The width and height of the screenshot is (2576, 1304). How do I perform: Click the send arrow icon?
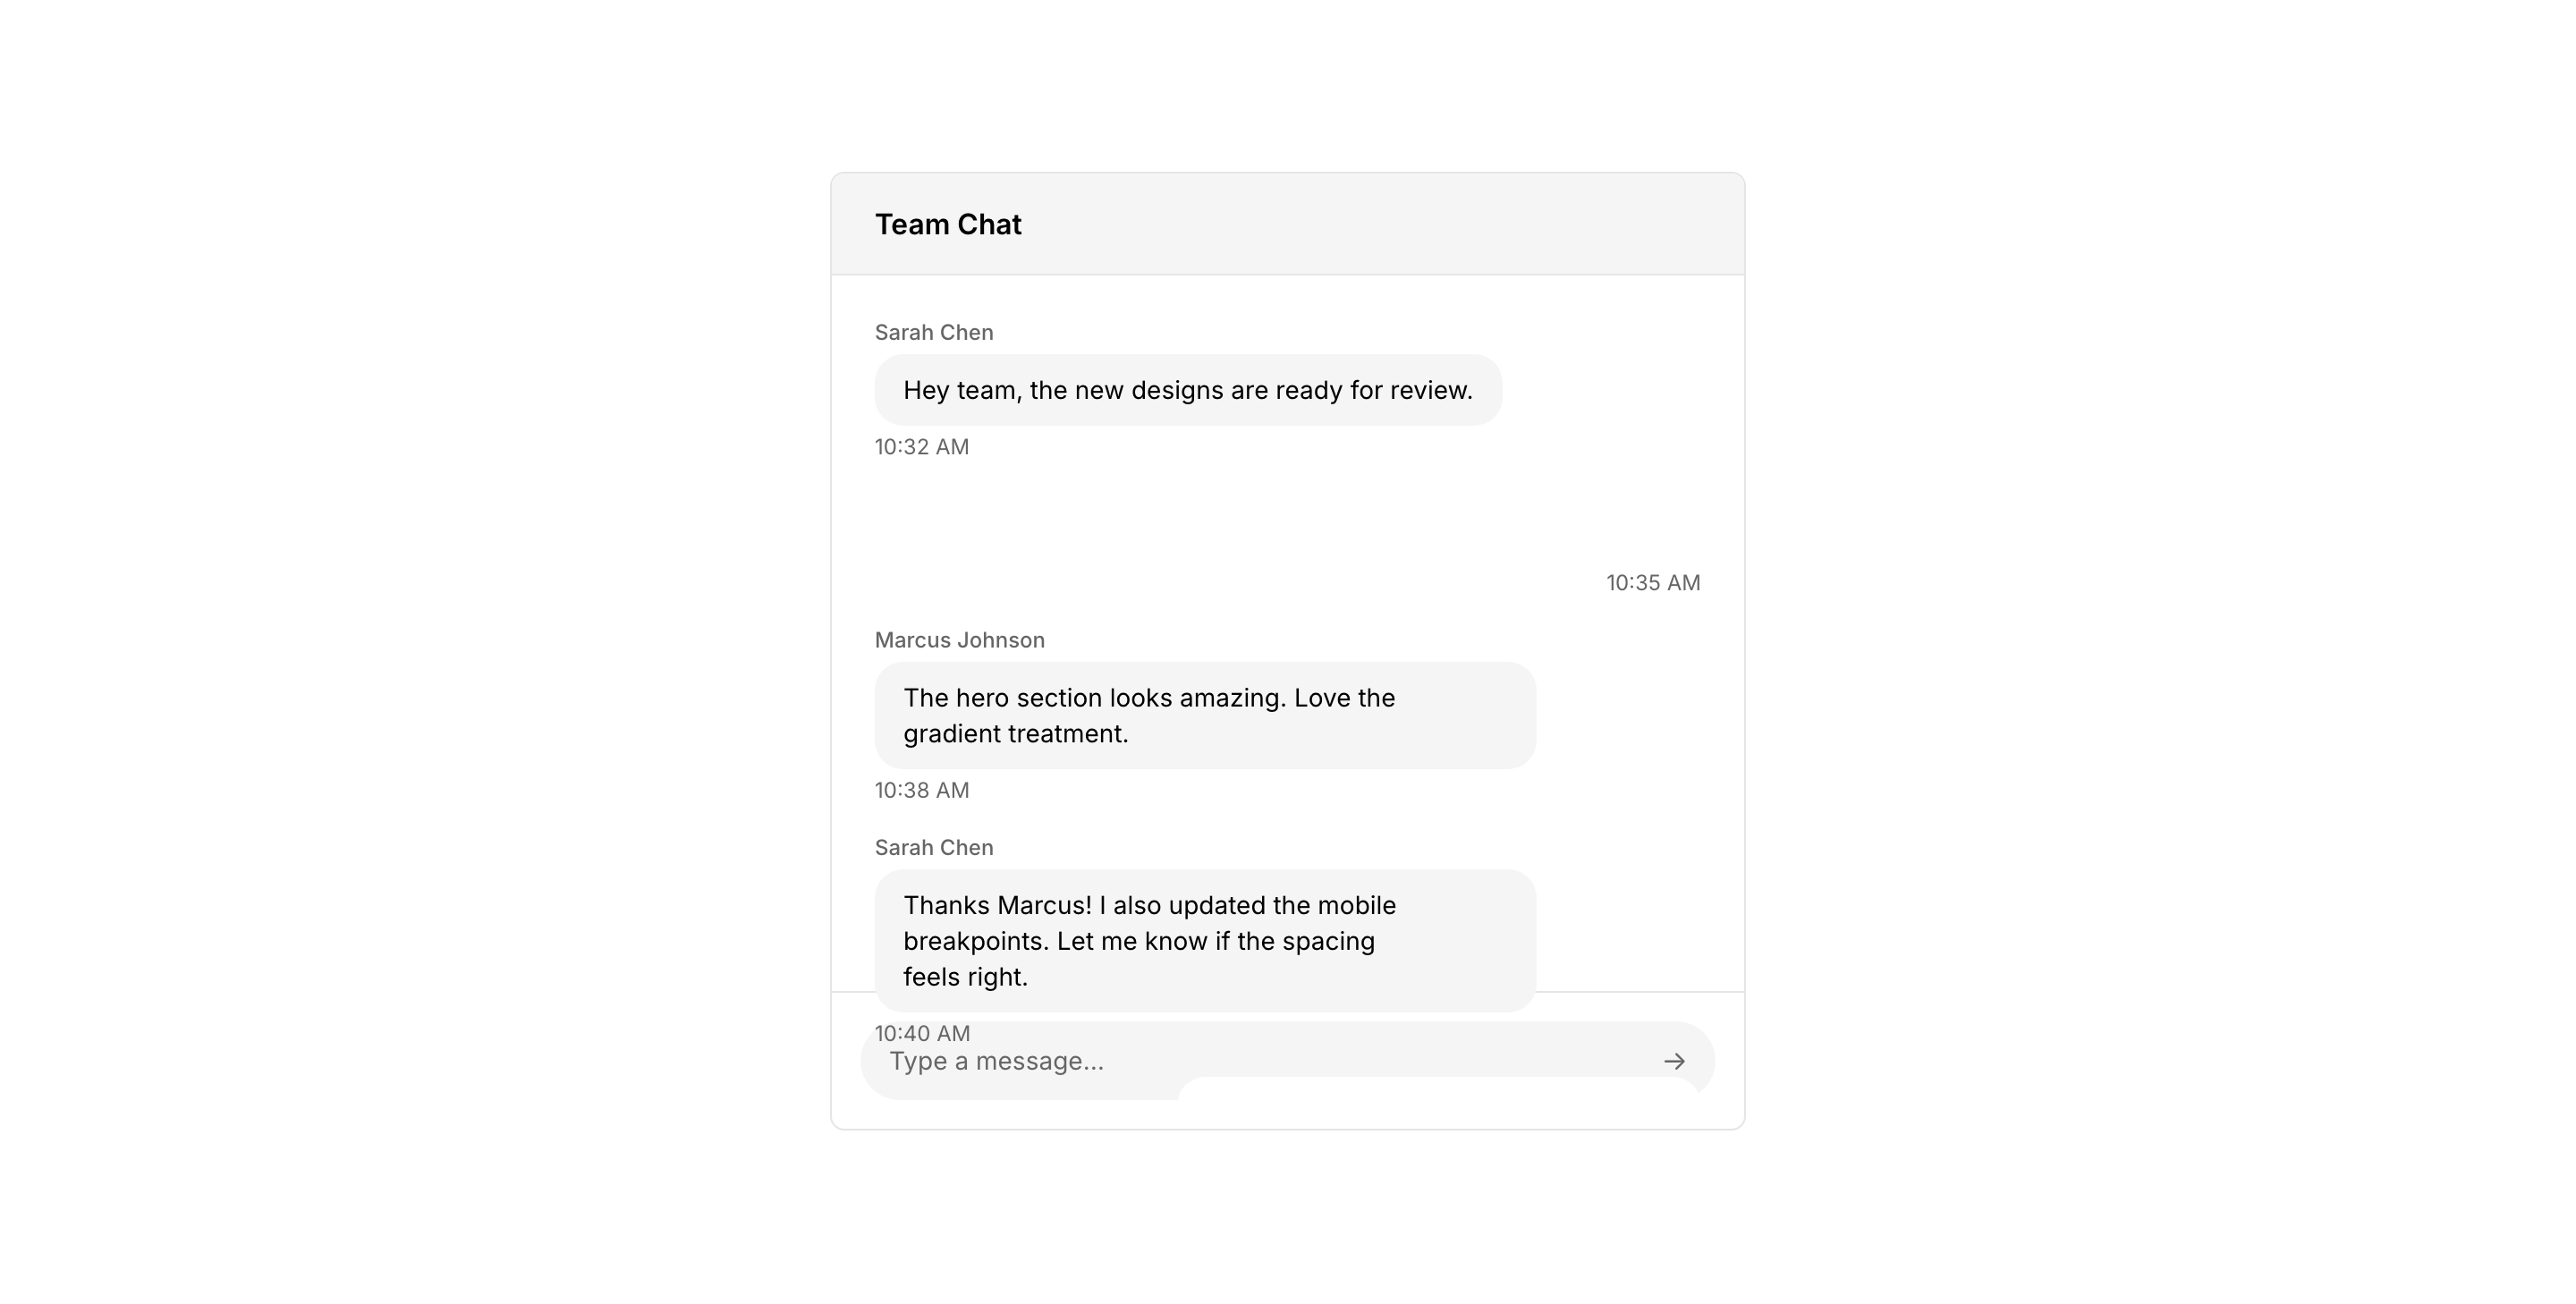click(x=1674, y=1061)
